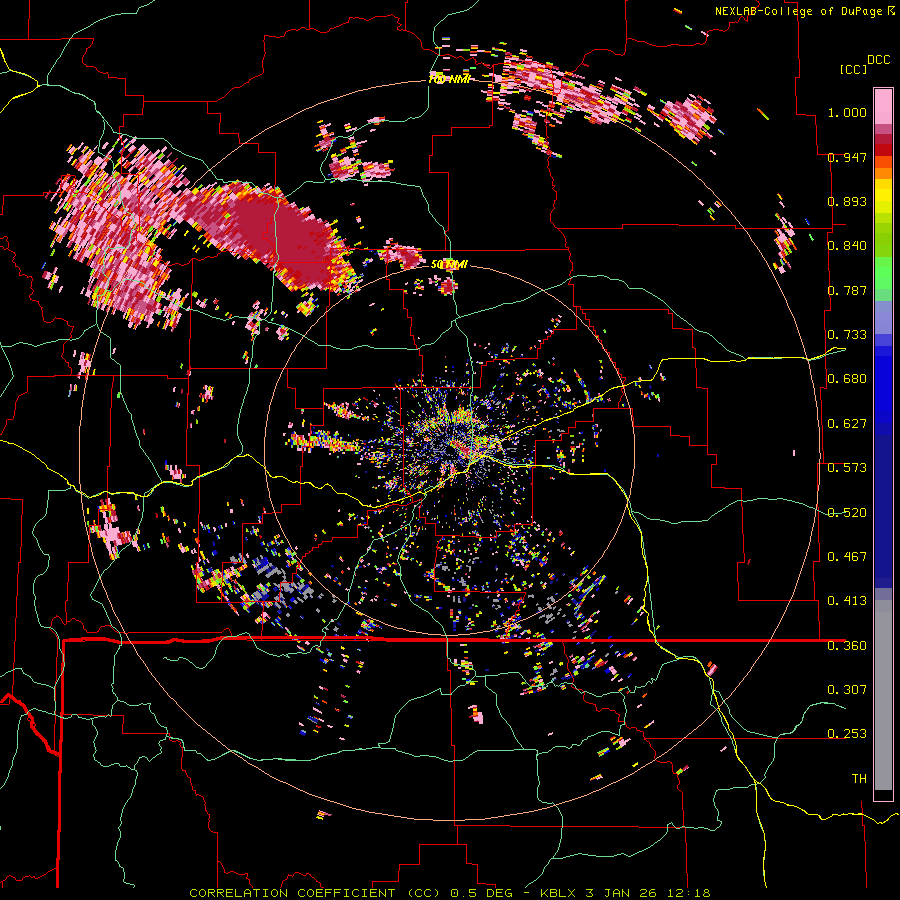Click the KBLX station identifier in caption
This screenshot has width=900, height=900.
[x=558, y=893]
